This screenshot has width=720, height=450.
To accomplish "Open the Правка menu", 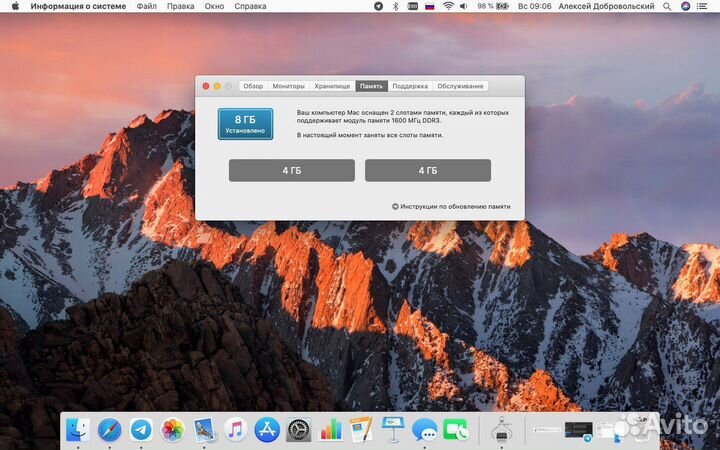I will coord(180,6).
